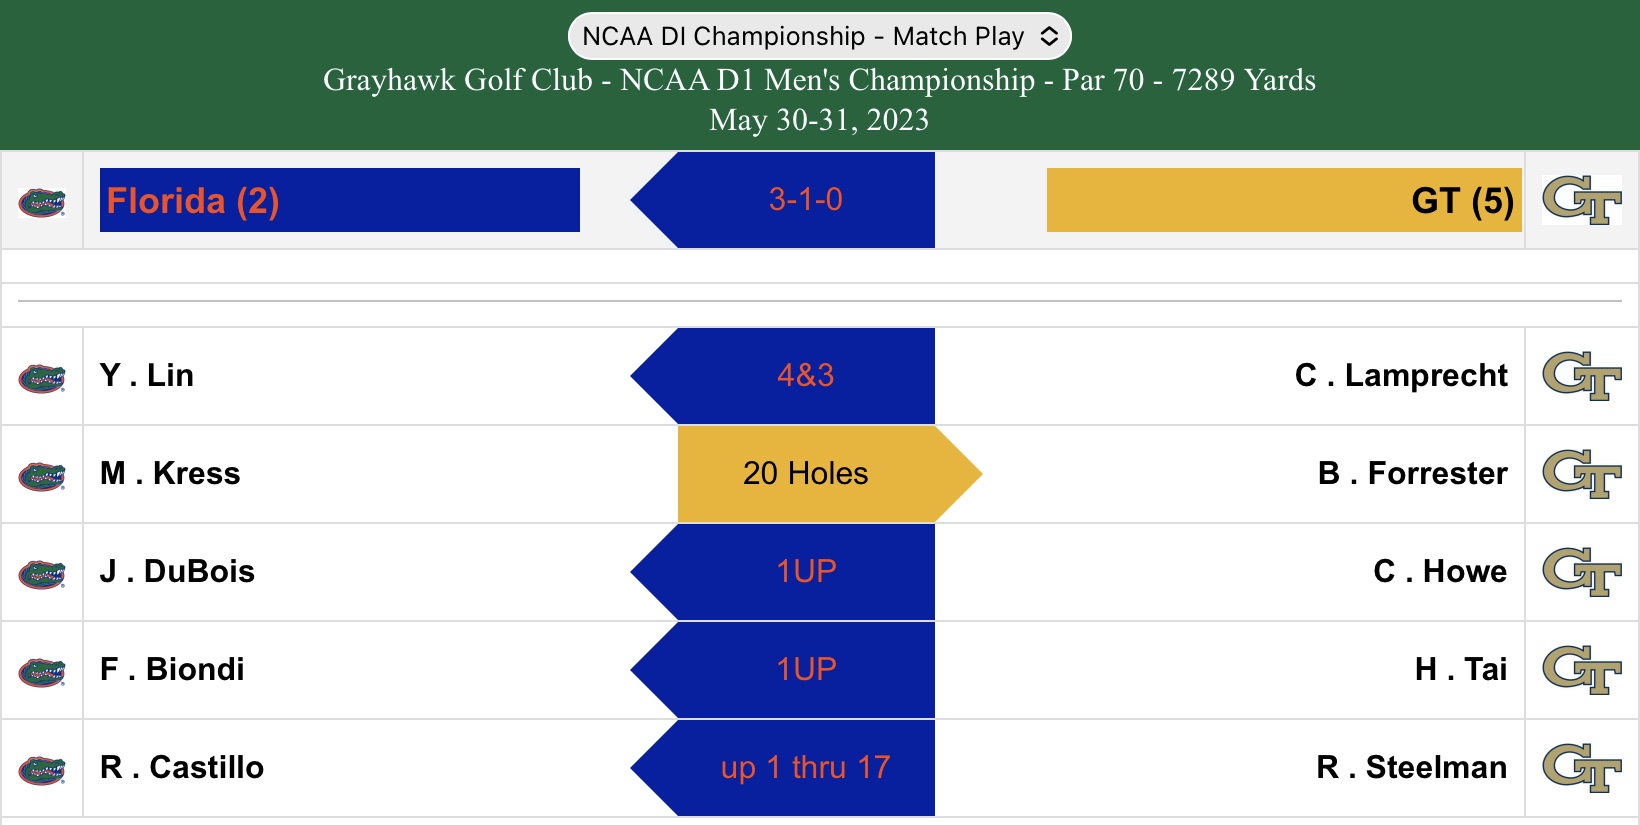Click the Gators logo next to Y. Lin
The width and height of the screenshot is (1640, 825).
click(x=42, y=378)
